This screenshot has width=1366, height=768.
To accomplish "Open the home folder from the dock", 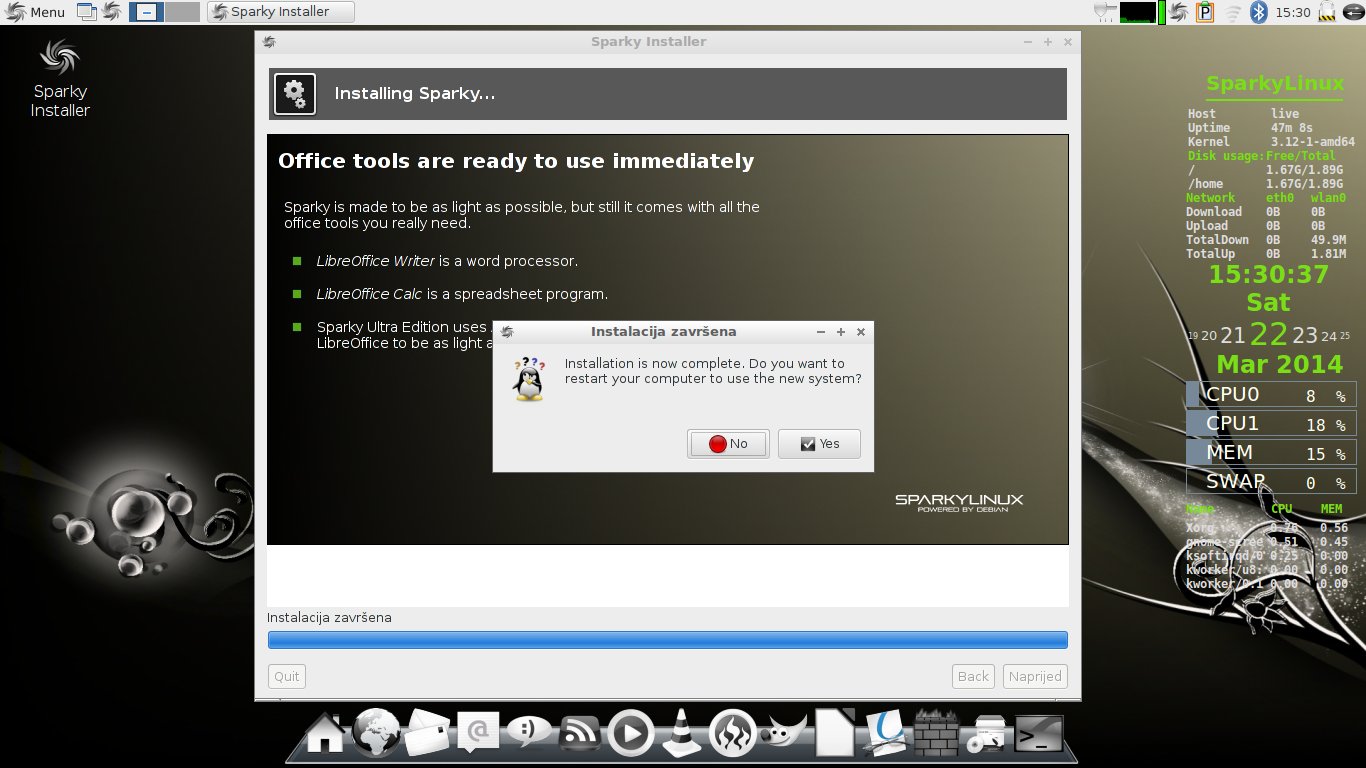I will (x=326, y=734).
